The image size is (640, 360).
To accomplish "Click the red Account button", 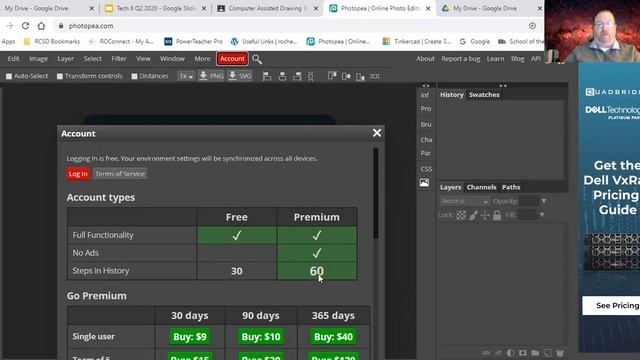I will coord(232,59).
